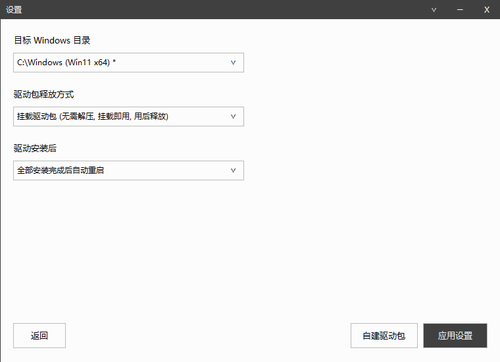The image size is (500, 362).
Task: Minimize the 设置 window
Action: coord(460,10)
